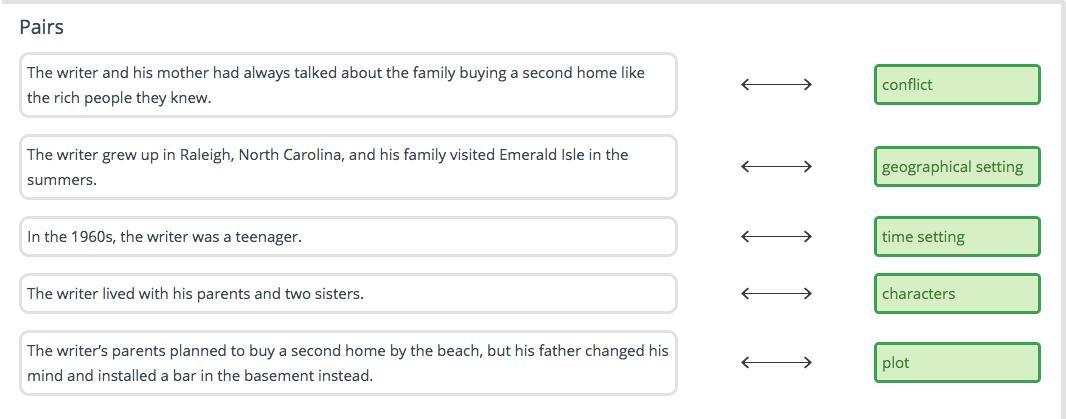Click the double arrow beside conflict
Image resolution: width=1066 pixels, height=419 pixels.
click(x=776, y=85)
